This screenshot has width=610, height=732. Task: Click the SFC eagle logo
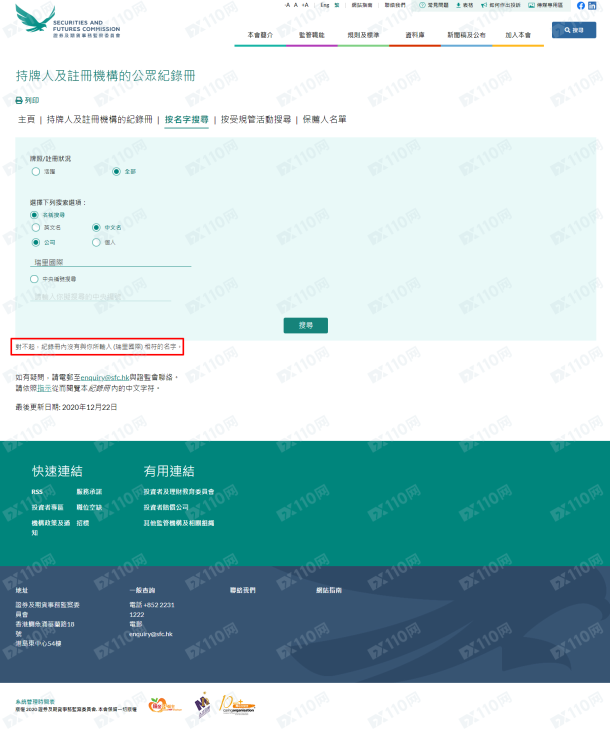click(35, 19)
